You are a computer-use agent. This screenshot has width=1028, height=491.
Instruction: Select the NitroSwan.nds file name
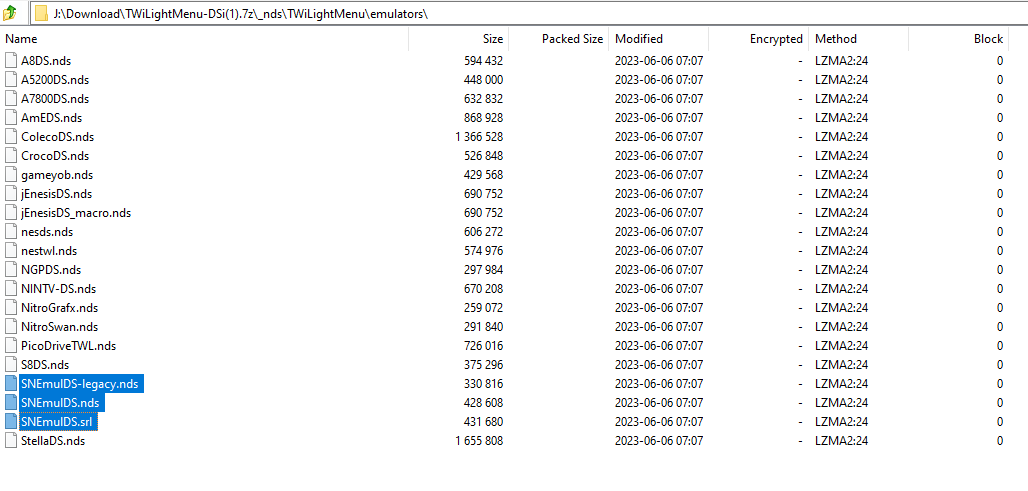tap(60, 327)
